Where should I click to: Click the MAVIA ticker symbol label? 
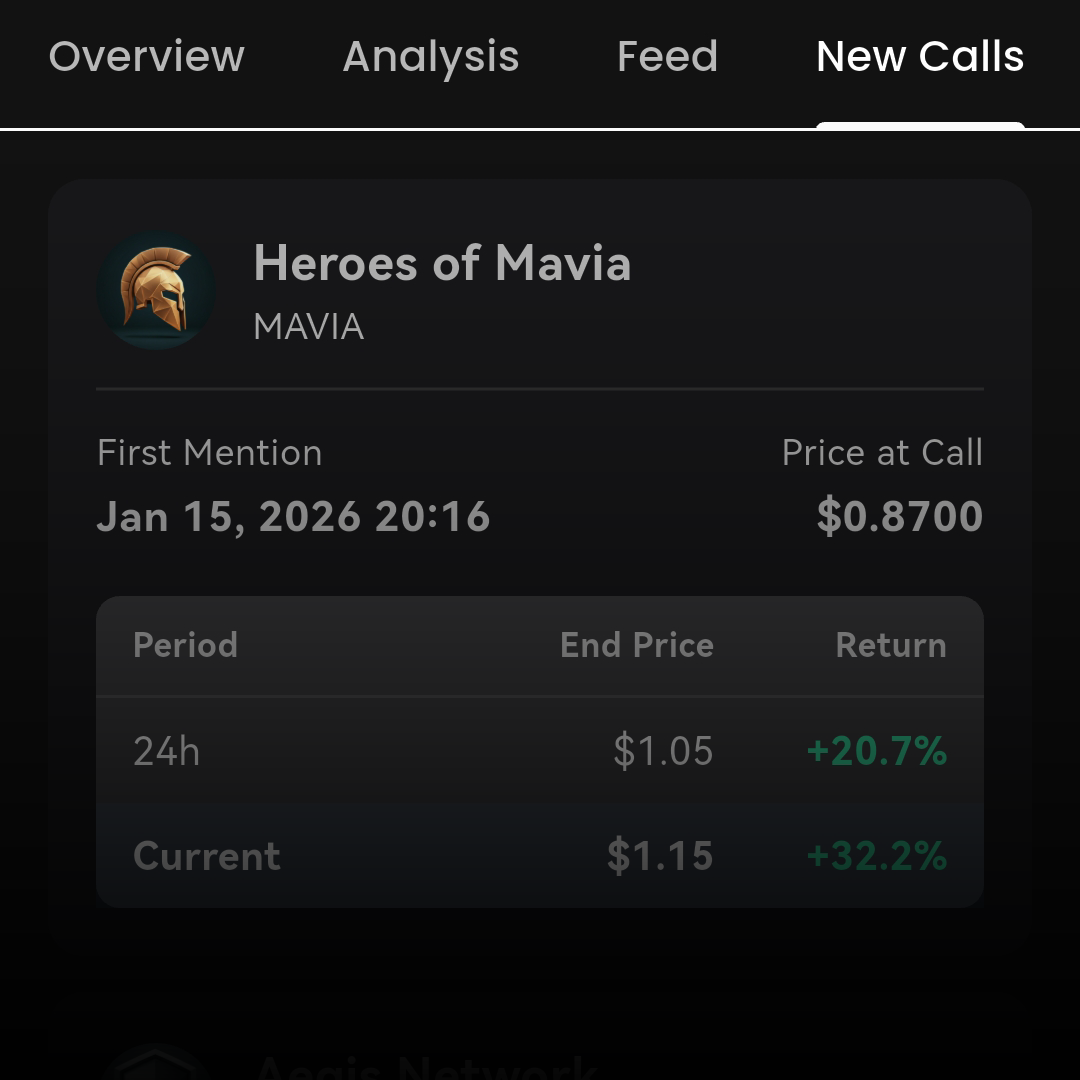coord(308,326)
